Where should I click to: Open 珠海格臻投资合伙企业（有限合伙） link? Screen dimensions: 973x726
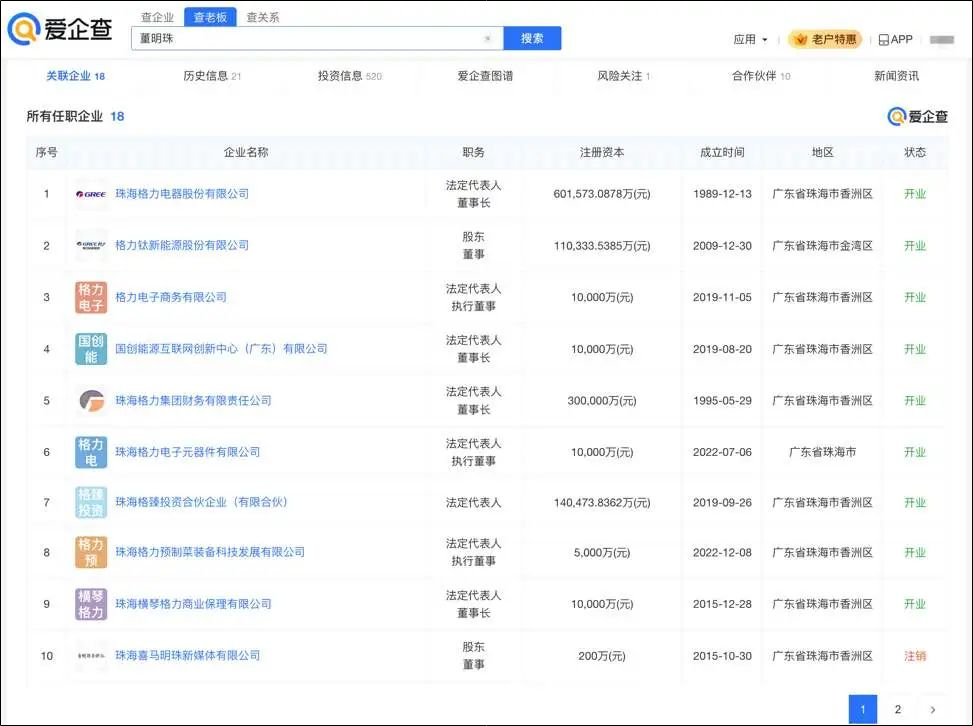[201, 502]
